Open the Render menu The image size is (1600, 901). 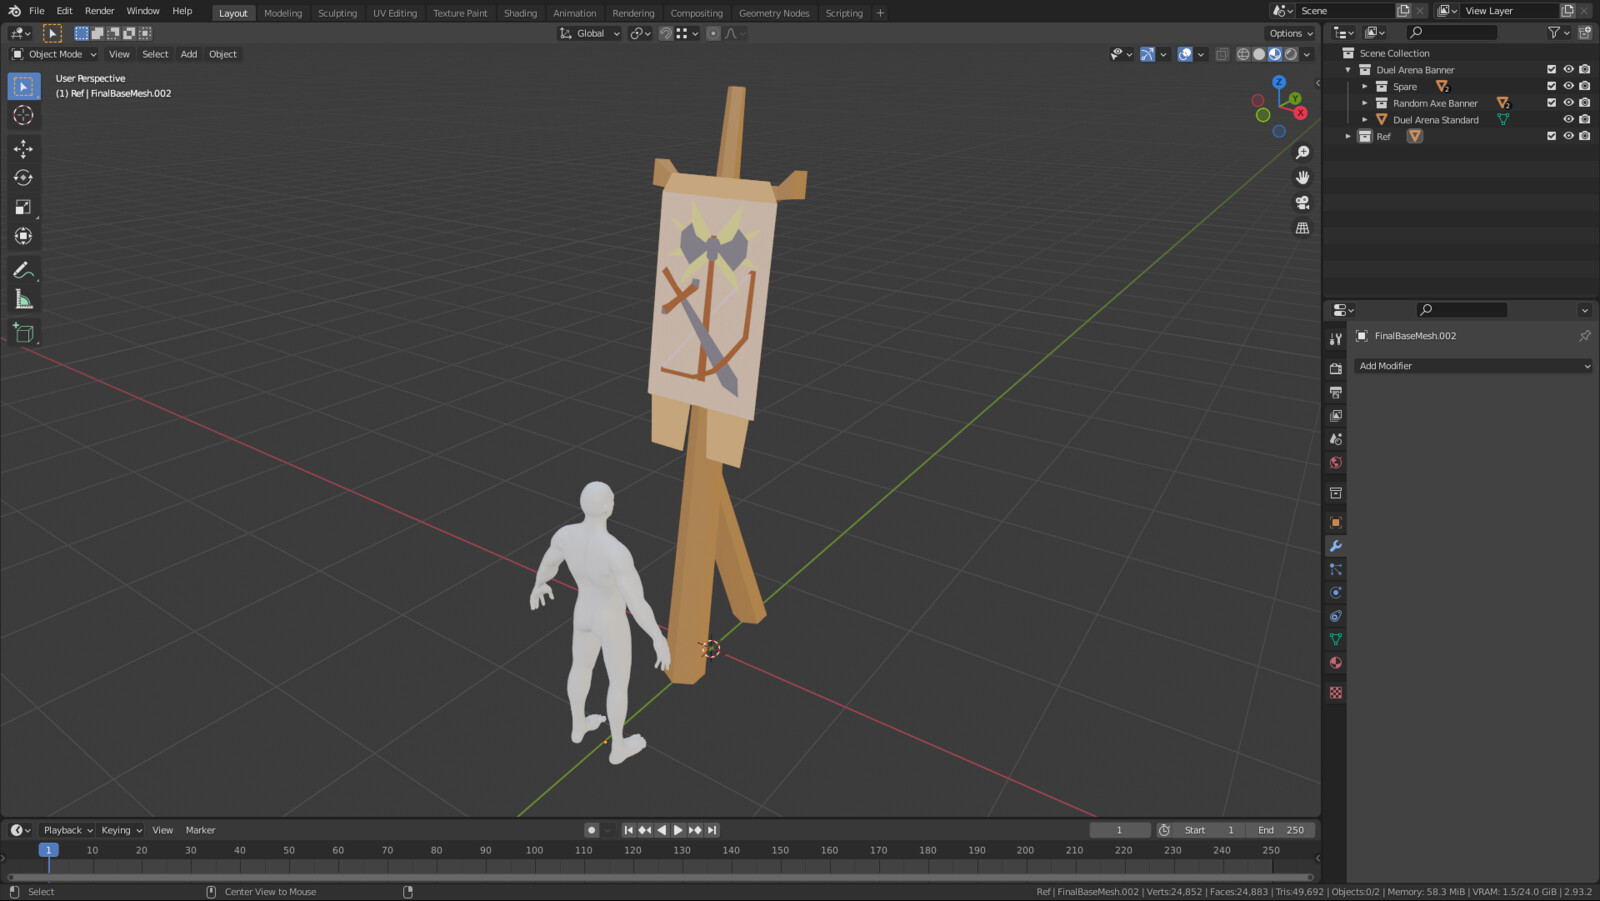99,11
